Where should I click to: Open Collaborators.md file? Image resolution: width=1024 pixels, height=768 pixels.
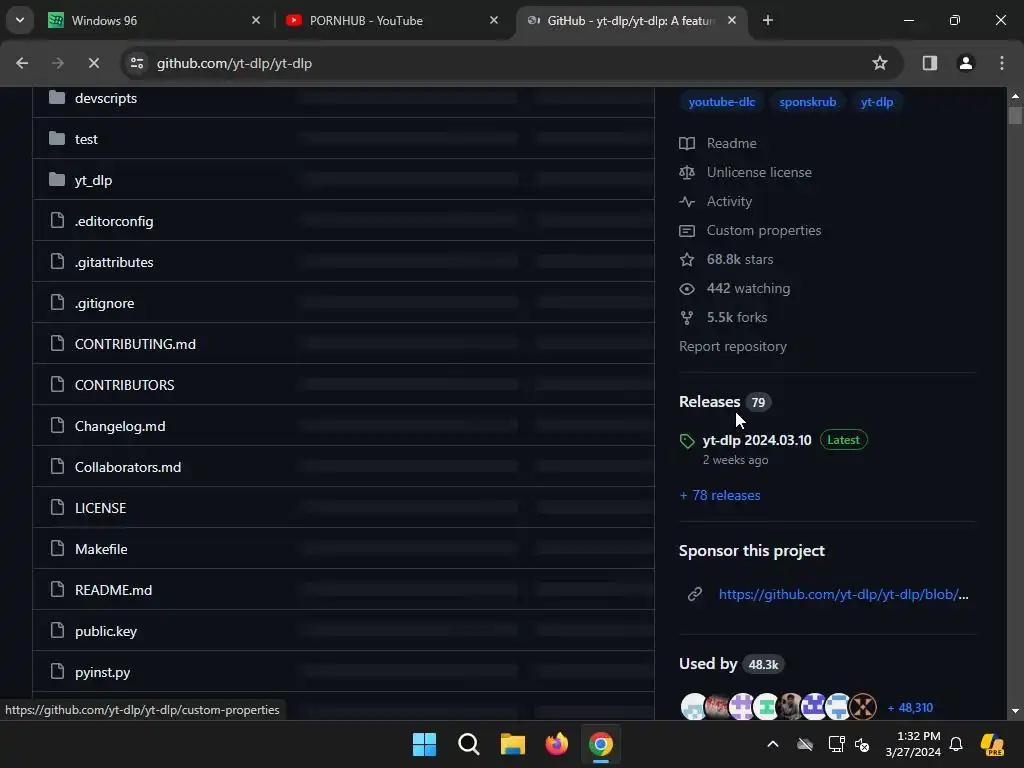(128, 467)
